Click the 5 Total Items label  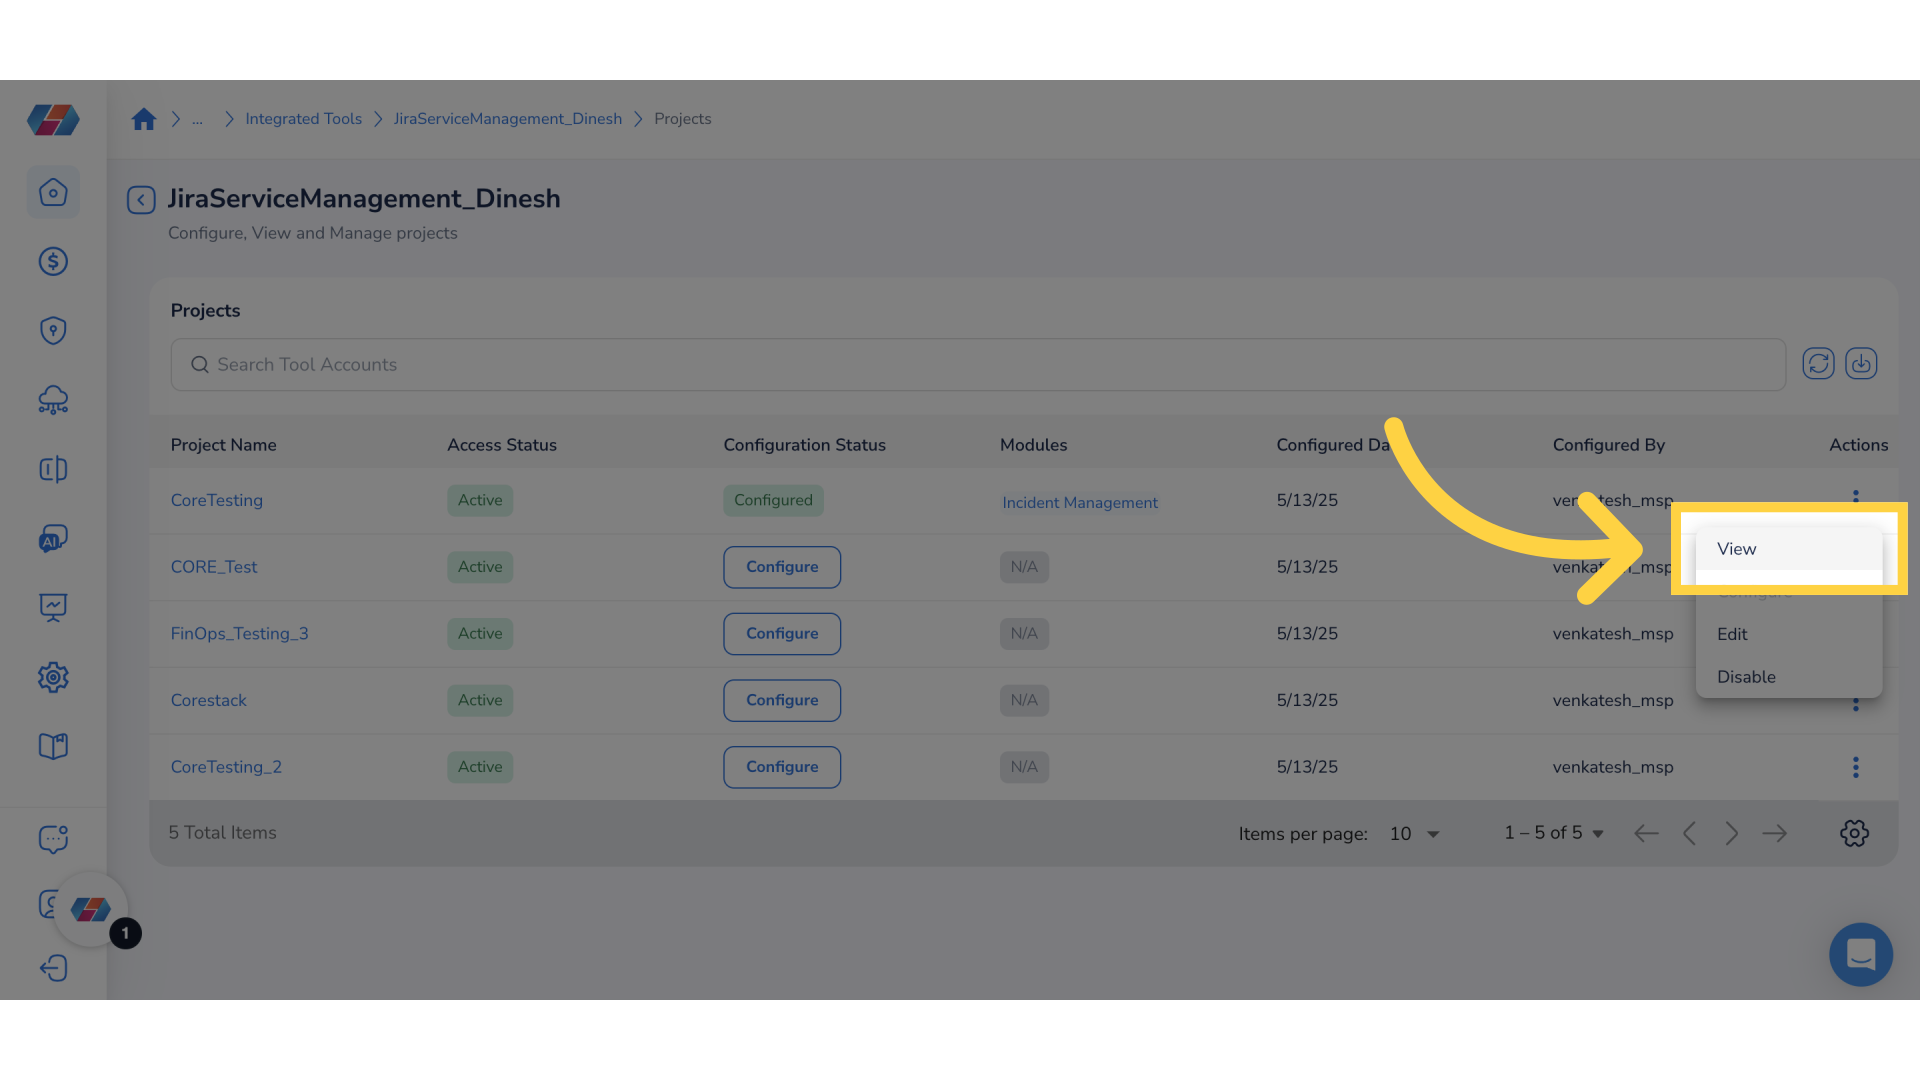222,833
